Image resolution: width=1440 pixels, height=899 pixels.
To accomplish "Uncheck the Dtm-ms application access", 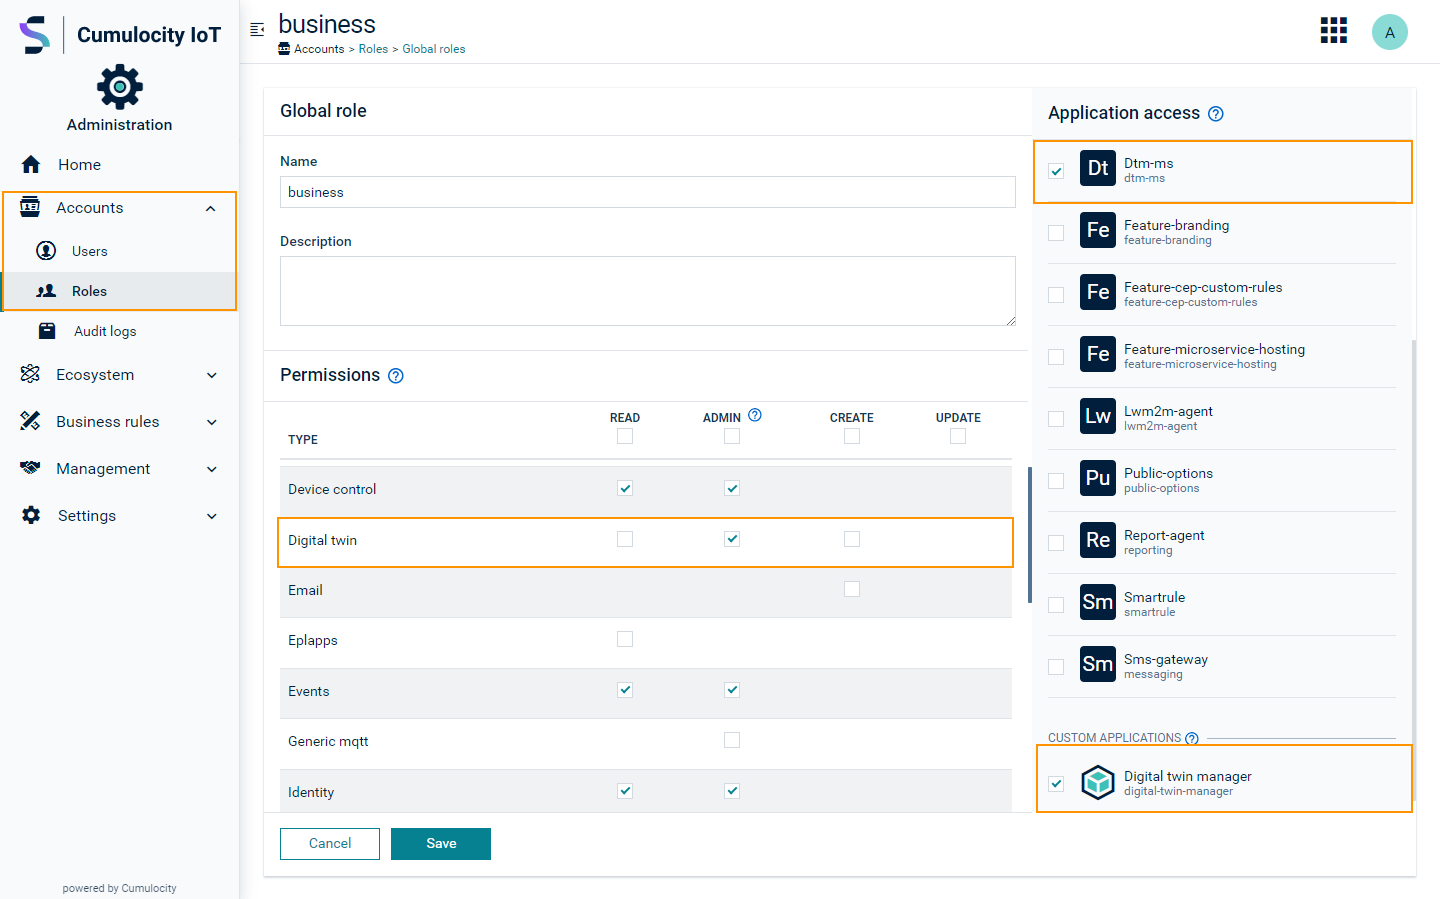I will 1056,171.
